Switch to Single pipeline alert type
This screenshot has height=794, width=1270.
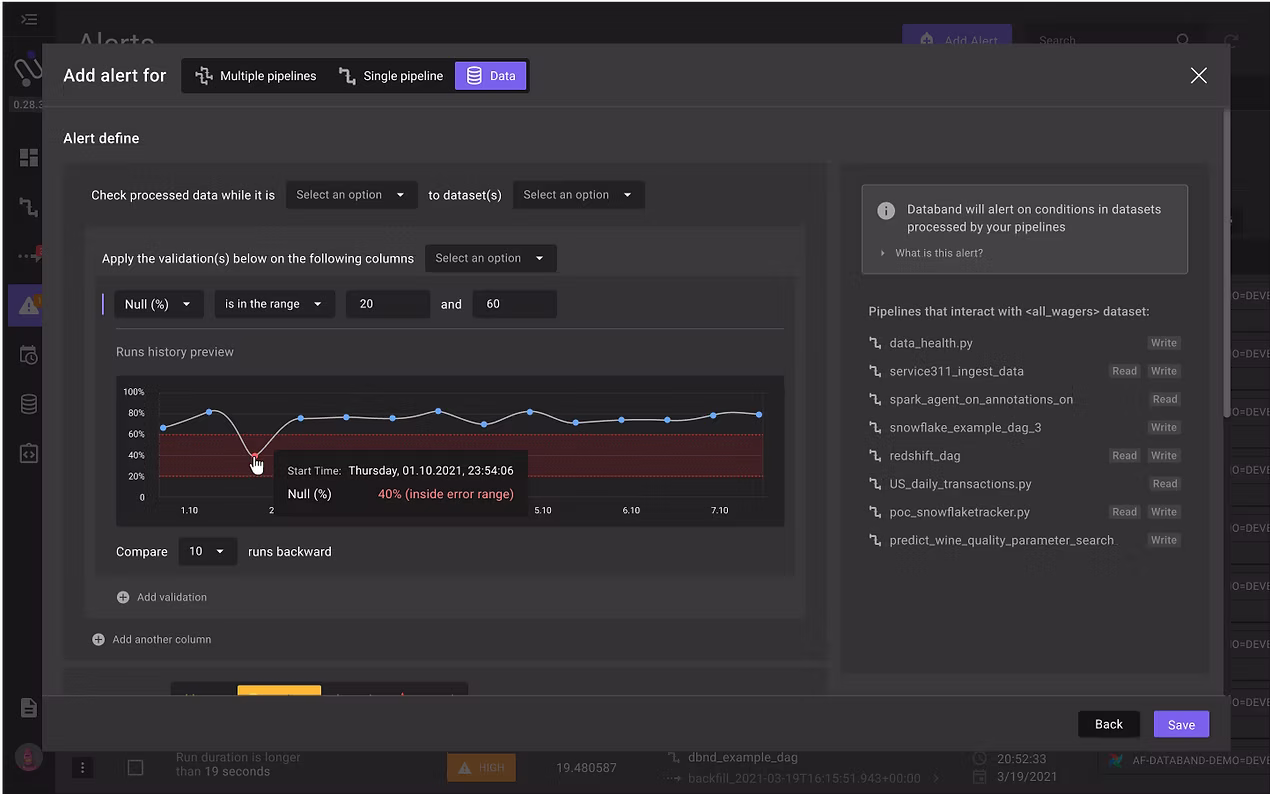pyautogui.click(x=391, y=76)
